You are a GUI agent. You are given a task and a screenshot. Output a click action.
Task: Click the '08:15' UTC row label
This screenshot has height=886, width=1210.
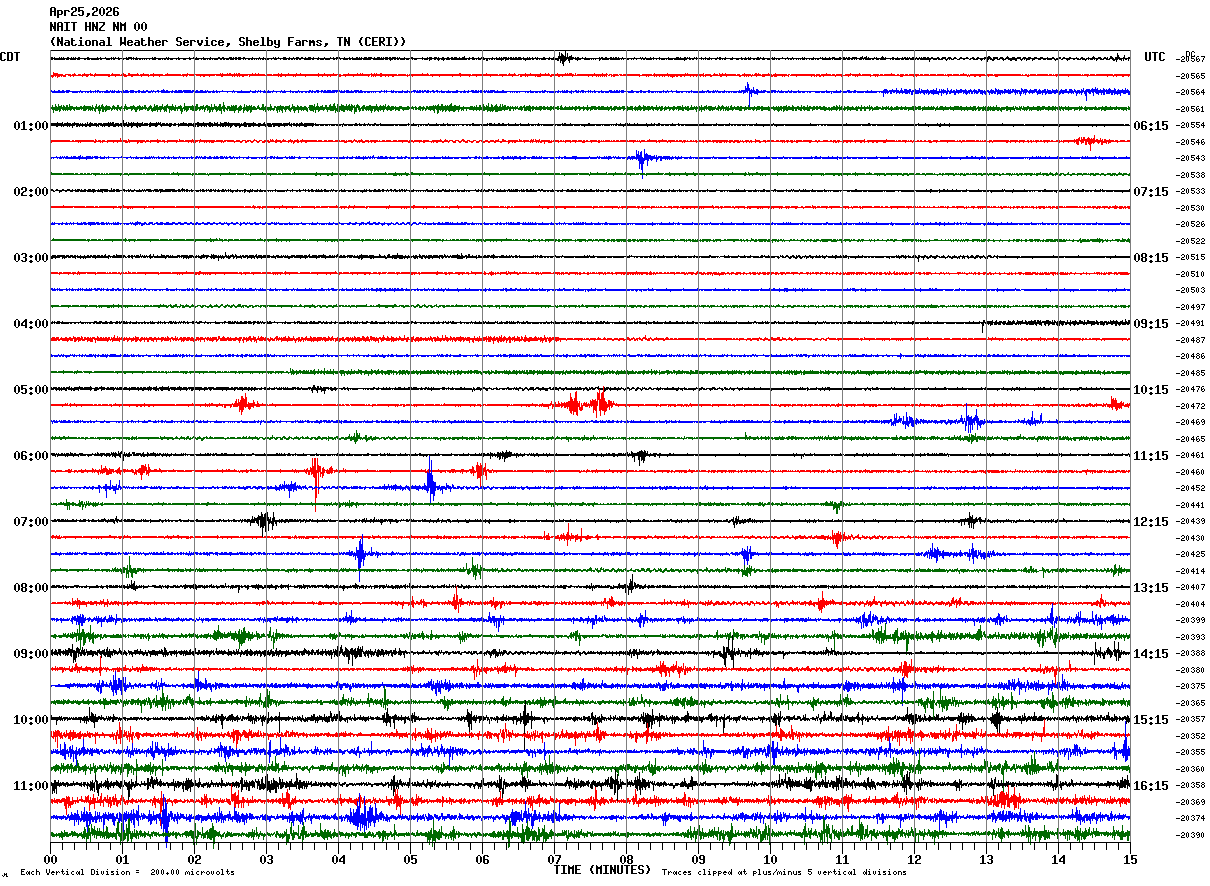1151,258
